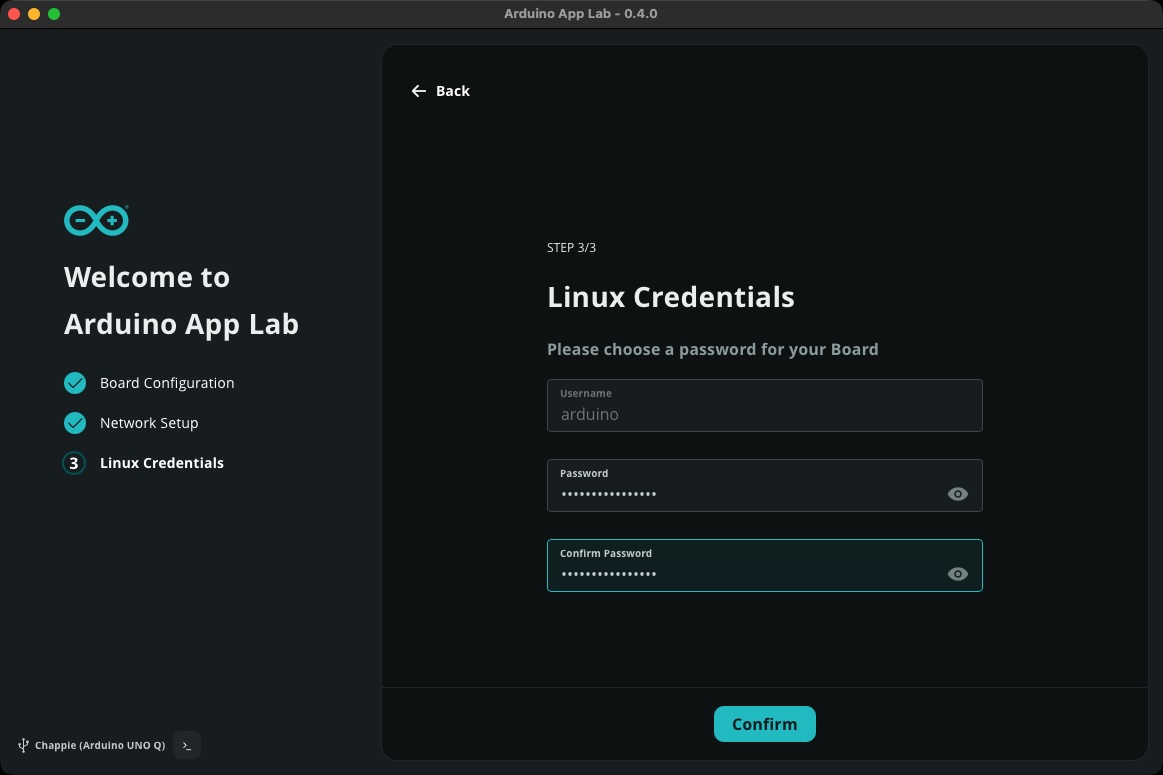
Task: Open the terminal icon button
Action: [187, 745]
